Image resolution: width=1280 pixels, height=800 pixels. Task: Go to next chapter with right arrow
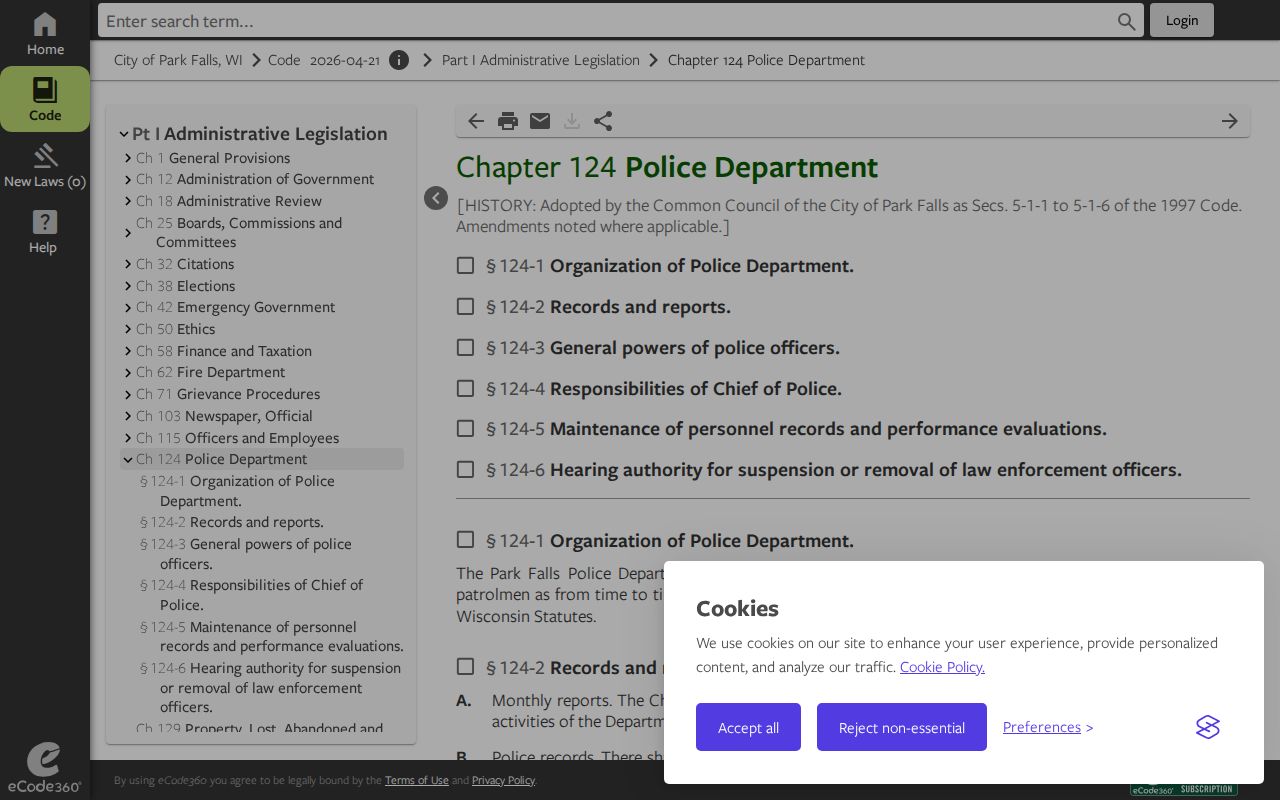1230,121
